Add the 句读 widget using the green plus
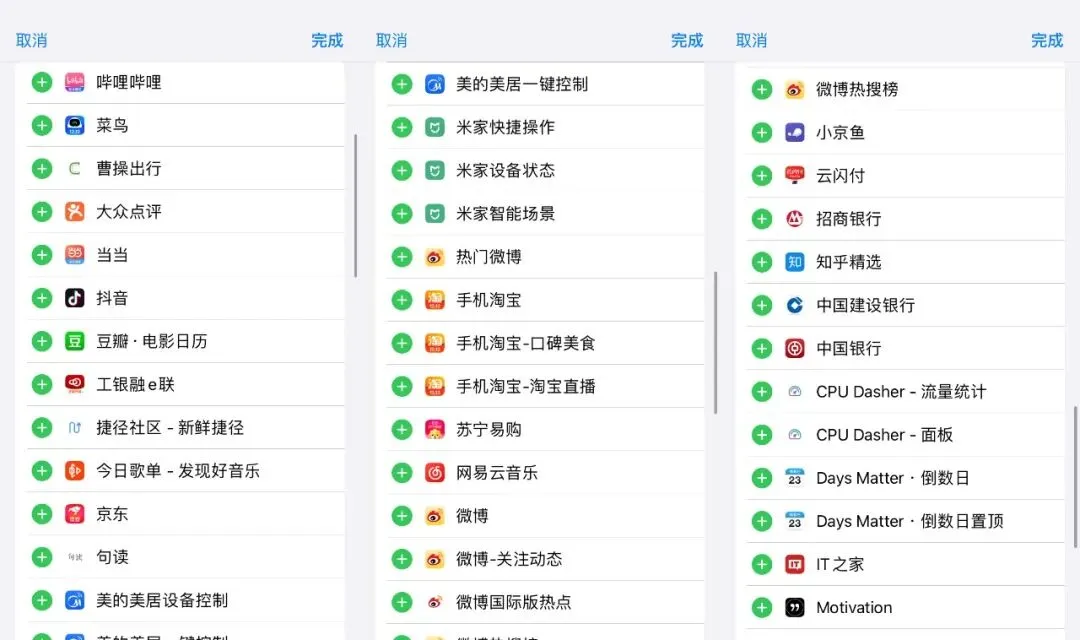 (42, 557)
